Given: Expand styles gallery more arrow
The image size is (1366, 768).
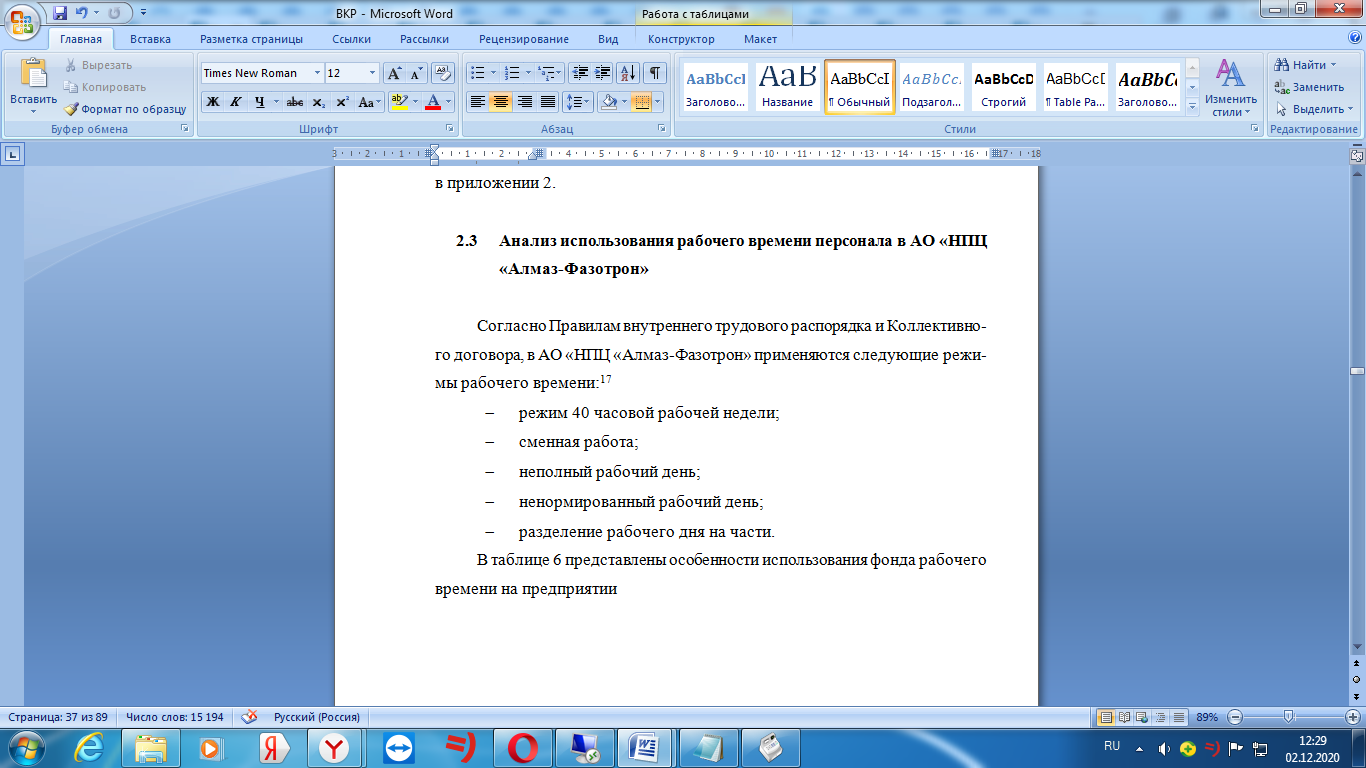Looking at the screenshot, I should click(1192, 107).
